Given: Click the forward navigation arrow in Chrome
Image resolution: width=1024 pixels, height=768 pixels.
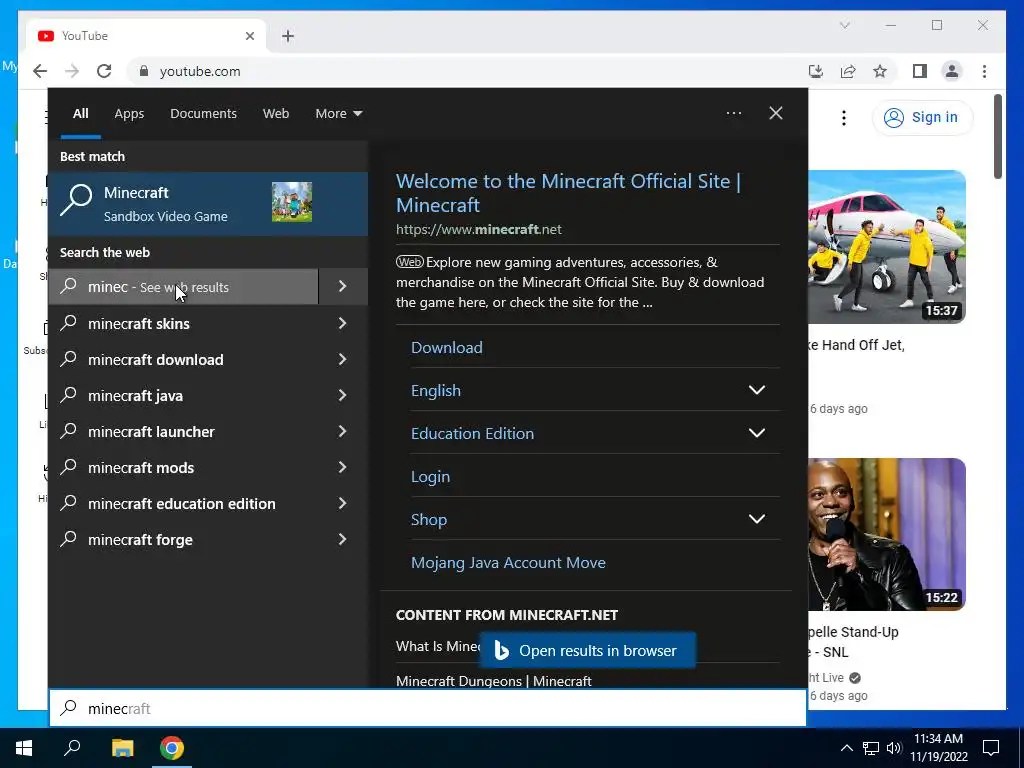Looking at the screenshot, I should tap(72, 71).
